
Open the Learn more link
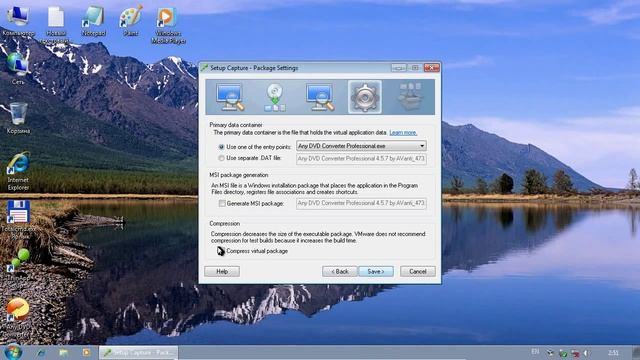[403, 133]
